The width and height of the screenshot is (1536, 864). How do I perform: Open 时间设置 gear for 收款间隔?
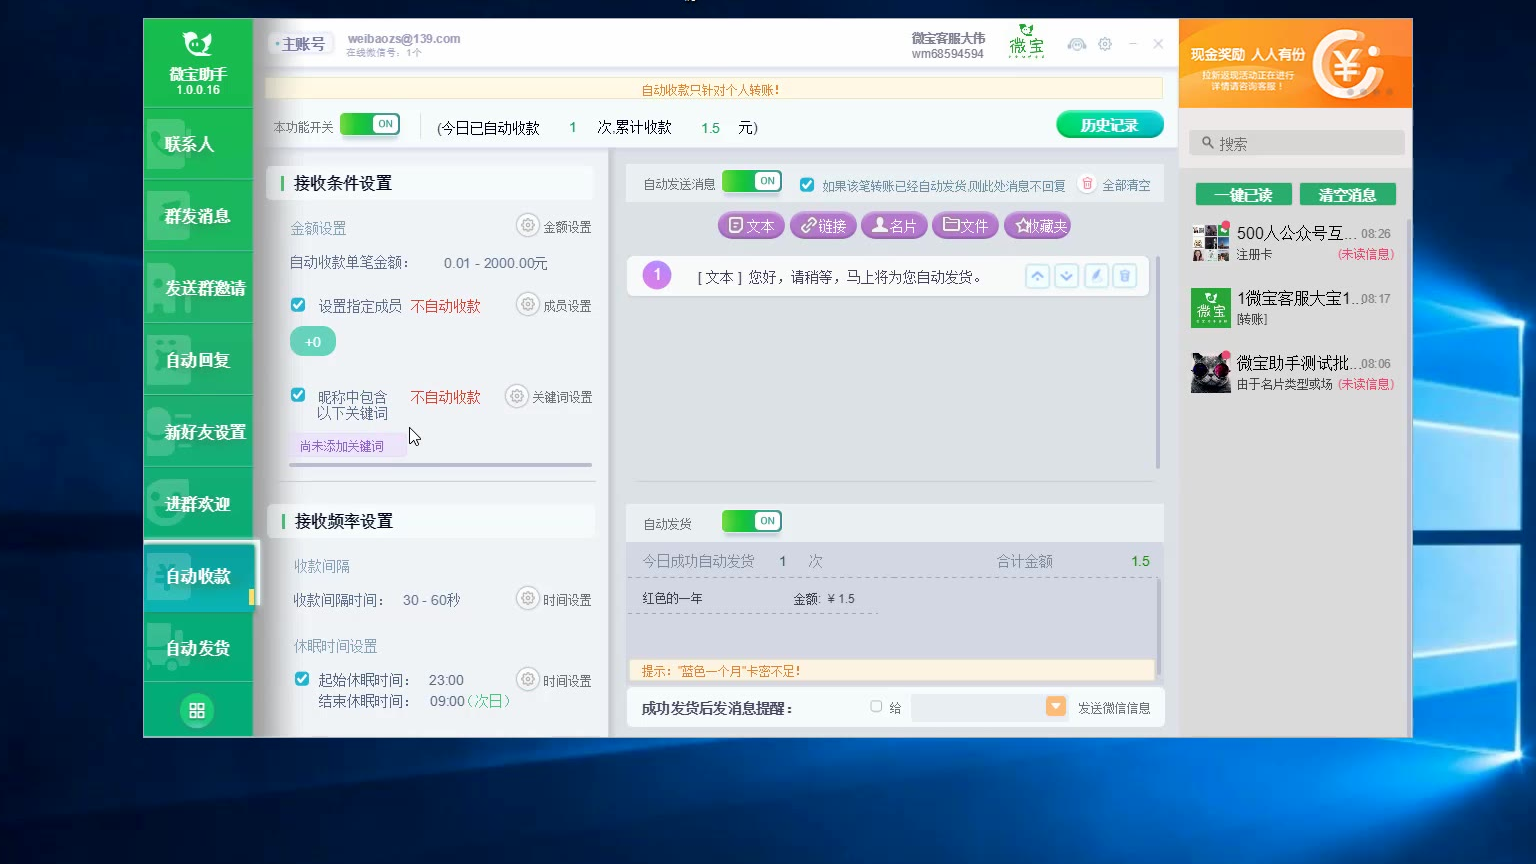click(528, 598)
